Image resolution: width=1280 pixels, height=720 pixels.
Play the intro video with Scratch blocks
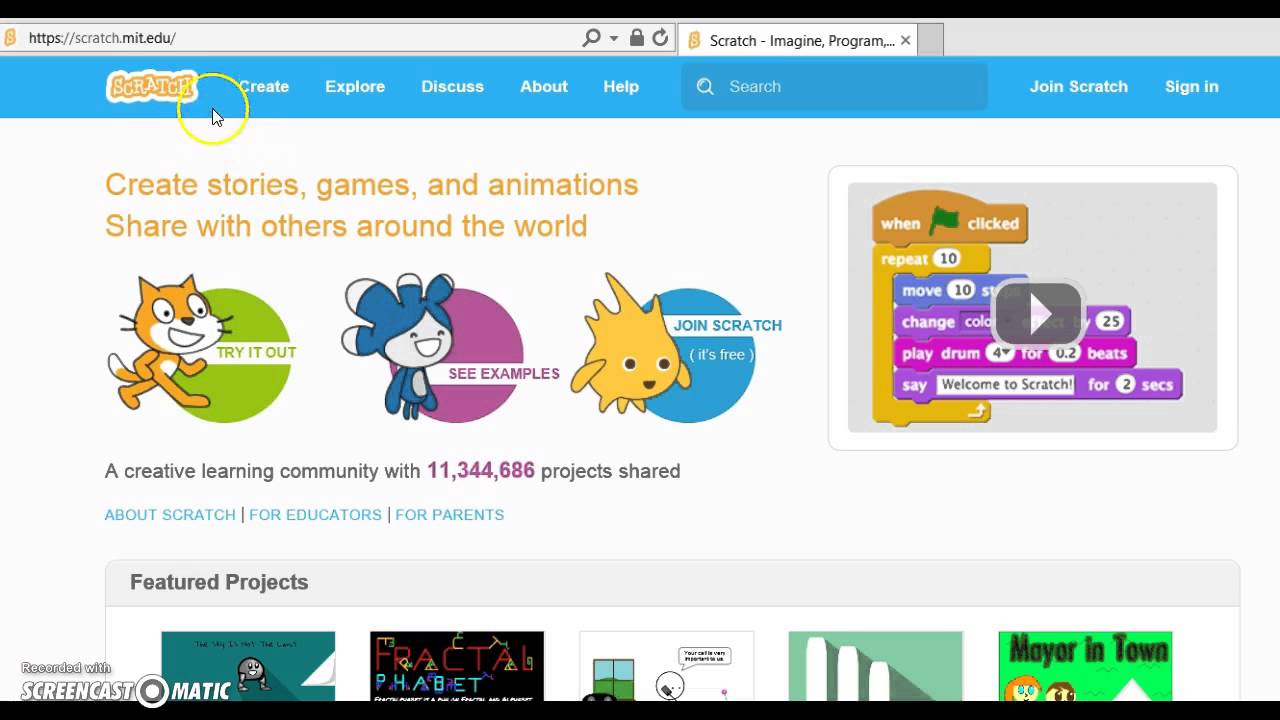(x=1038, y=313)
